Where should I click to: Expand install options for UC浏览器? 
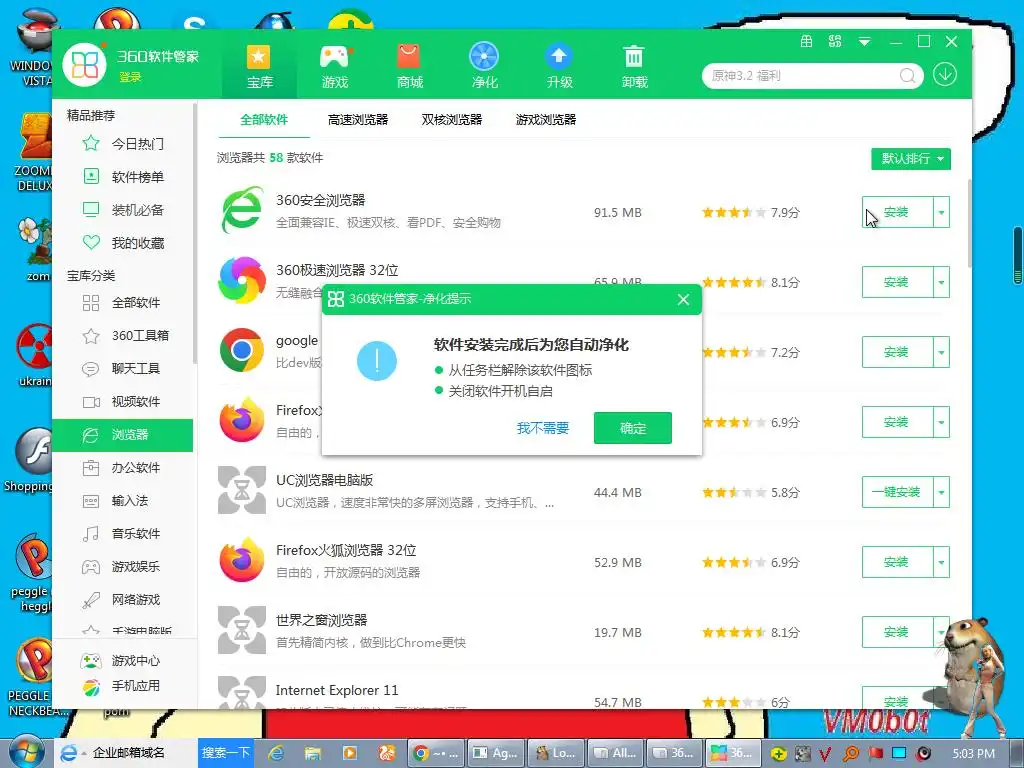(941, 492)
